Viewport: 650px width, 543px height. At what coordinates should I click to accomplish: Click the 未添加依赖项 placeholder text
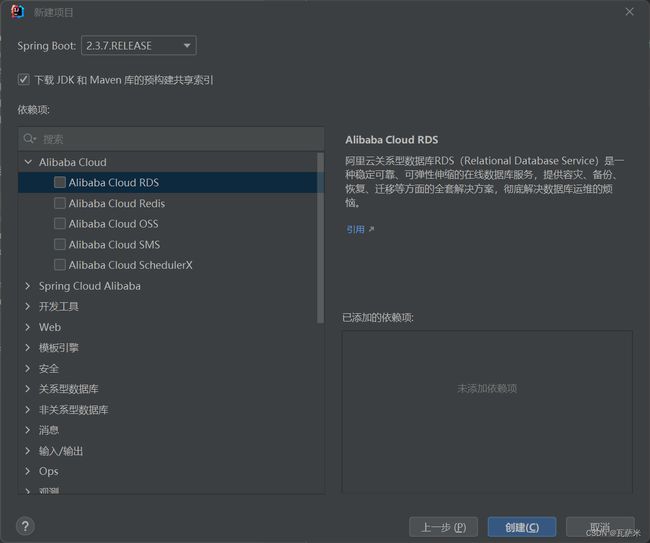coord(487,388)
